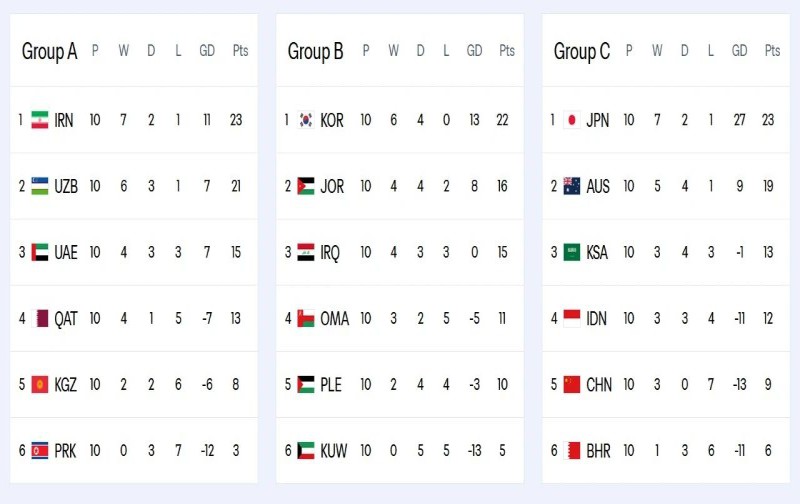
Task: Click the Iraq flag icon
Action: (x=306, y=253)
